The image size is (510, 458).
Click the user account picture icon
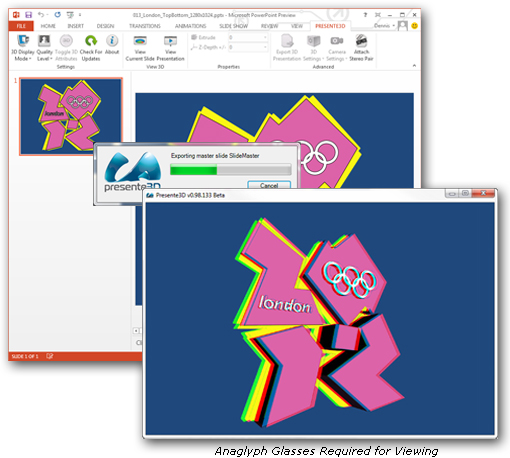(x=403, y=26)
